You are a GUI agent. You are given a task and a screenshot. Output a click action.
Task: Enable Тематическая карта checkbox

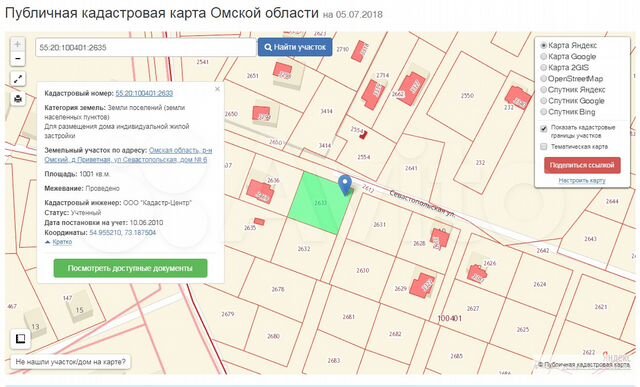(x=544, y=146)
